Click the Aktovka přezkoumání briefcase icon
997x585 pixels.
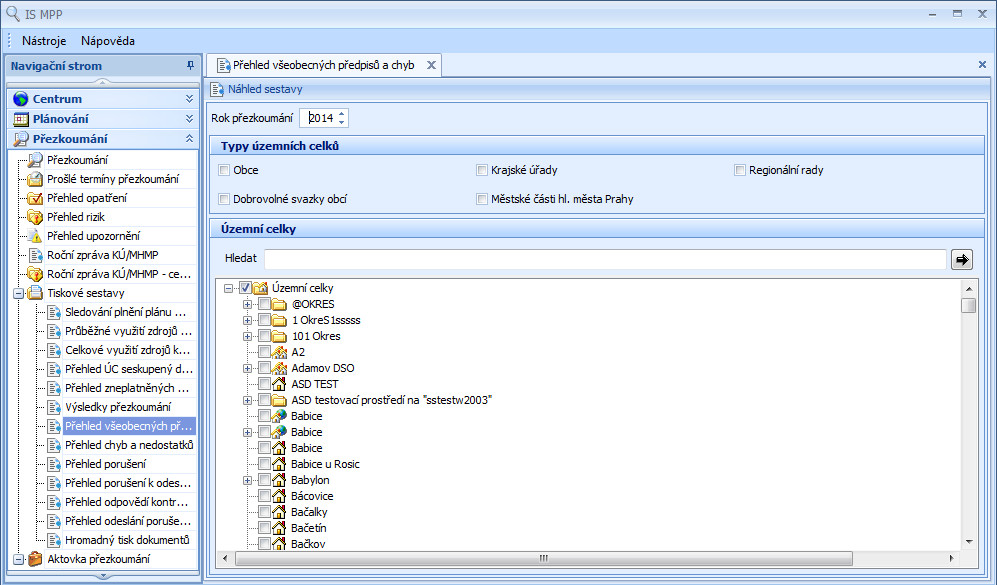coord(35,559)
